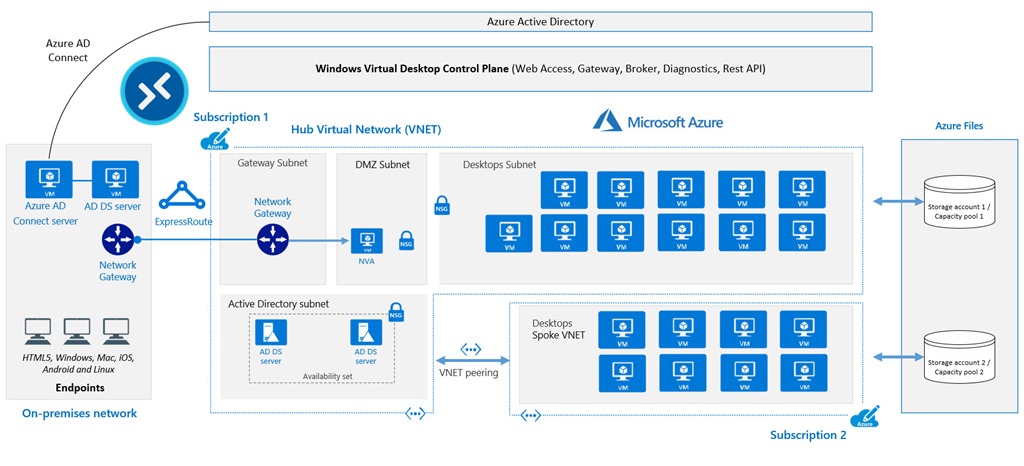Click the on-premises Network Gateway icon

[x=118, y=240]
